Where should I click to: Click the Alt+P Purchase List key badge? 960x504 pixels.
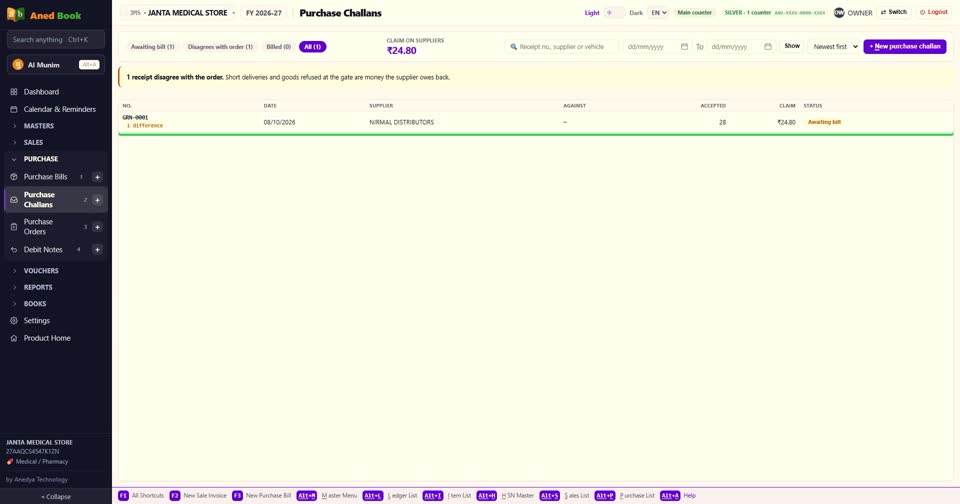[x=605, y=495]
